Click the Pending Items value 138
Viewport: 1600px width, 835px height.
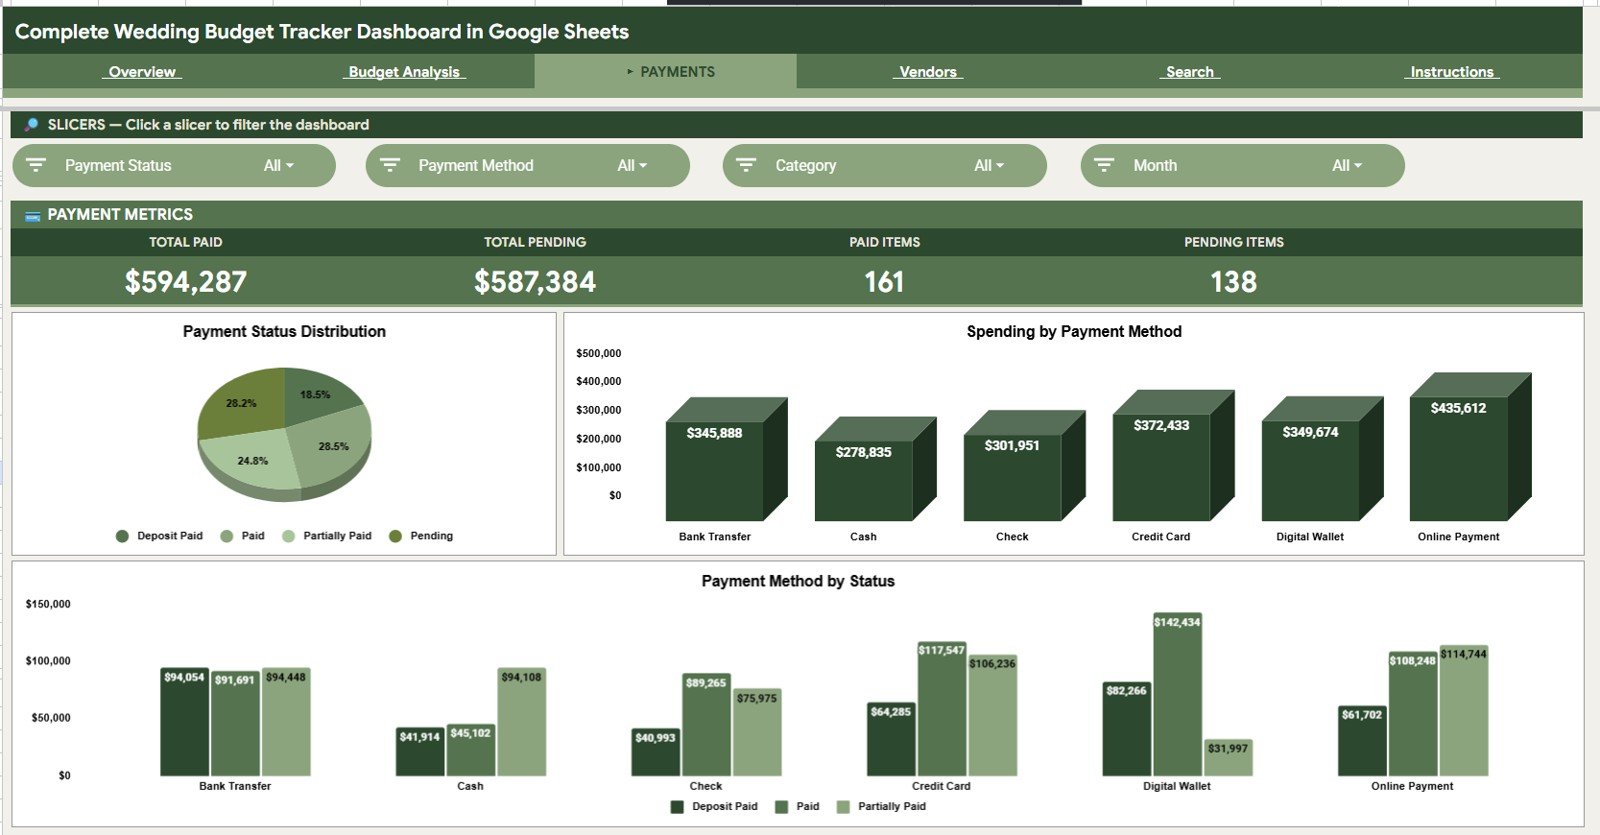1233,282
